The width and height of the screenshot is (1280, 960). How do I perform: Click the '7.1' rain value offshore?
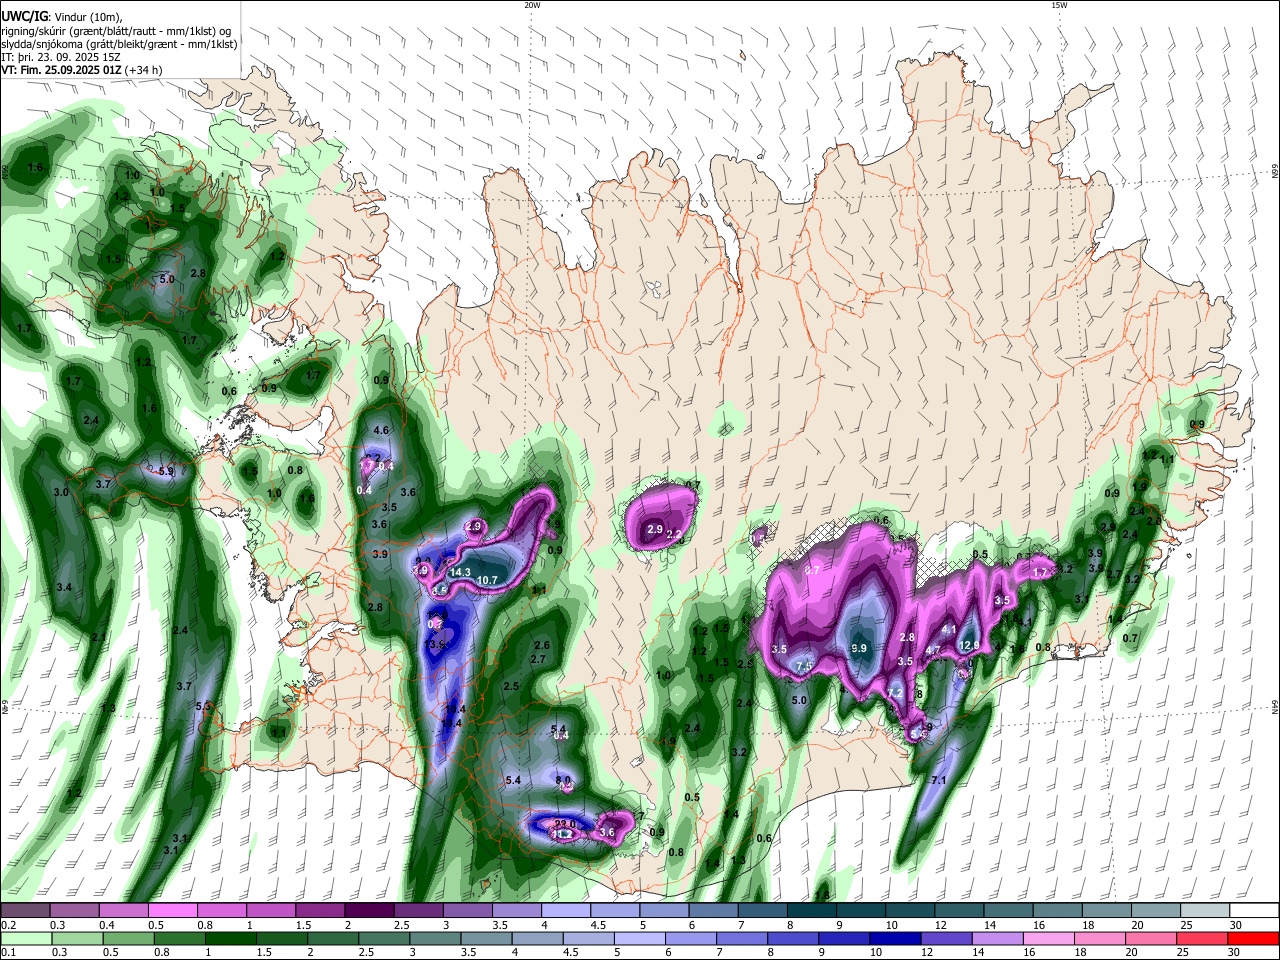(938, 780)
